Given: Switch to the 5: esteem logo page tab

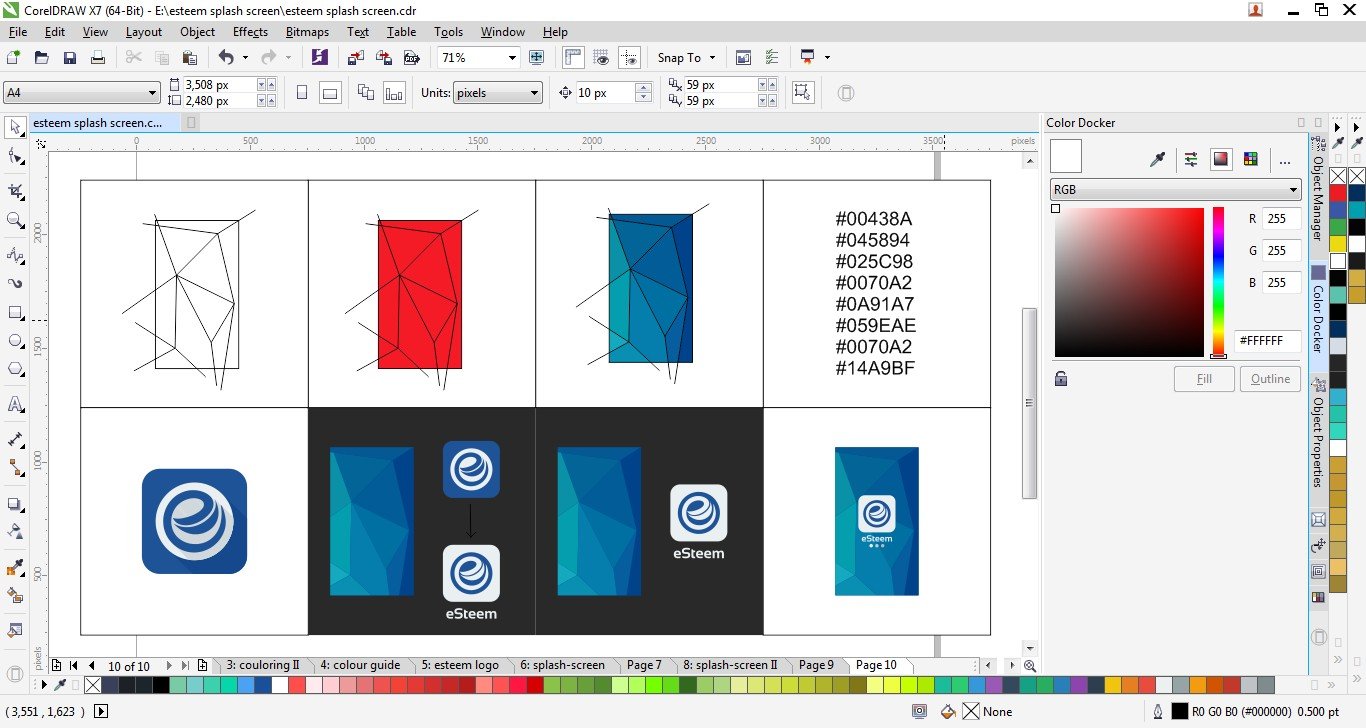Looking at the screenshot, I should click(460, 665).
